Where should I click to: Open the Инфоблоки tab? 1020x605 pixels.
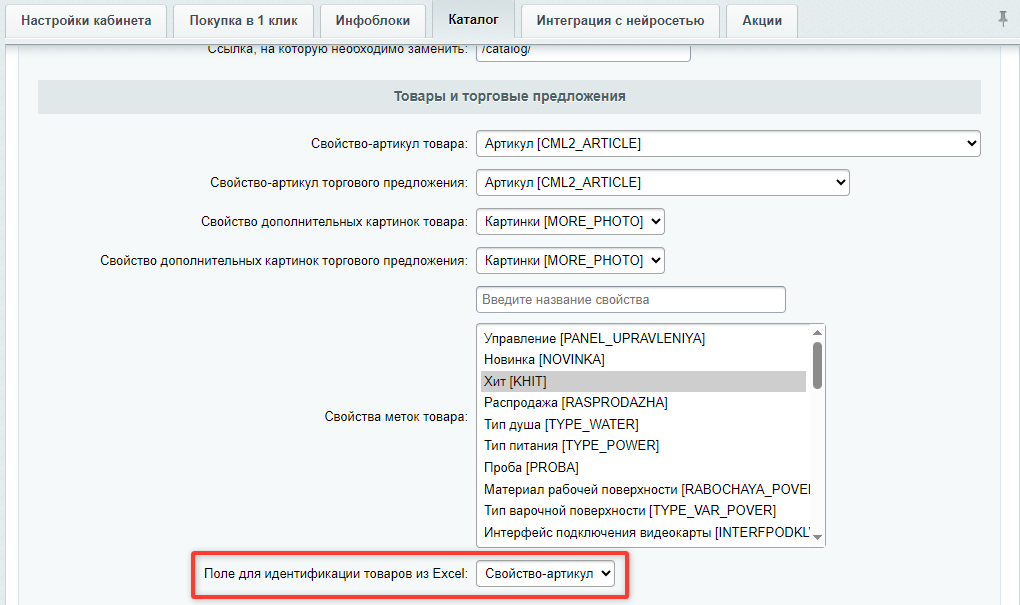click(373, 21)
